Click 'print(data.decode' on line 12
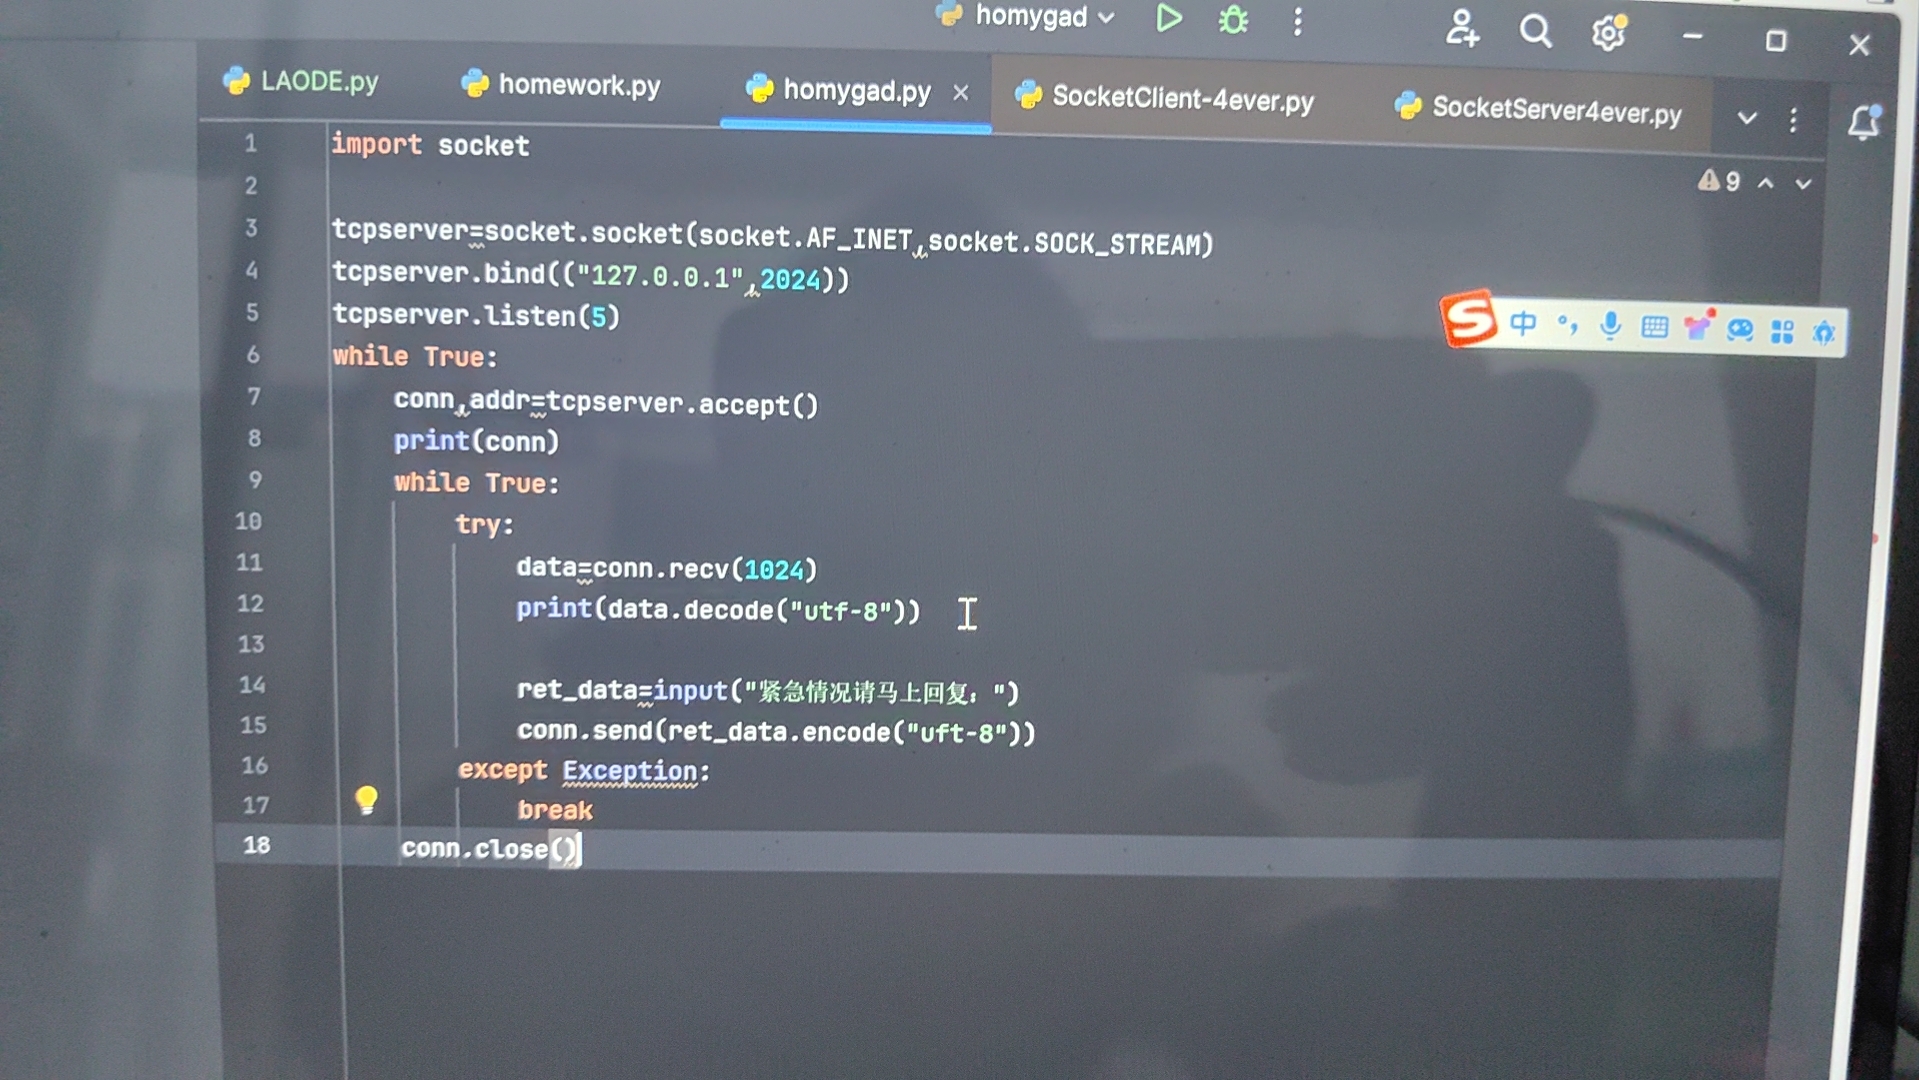This screenshot has width=1919, height=1080. pos(645,609)
